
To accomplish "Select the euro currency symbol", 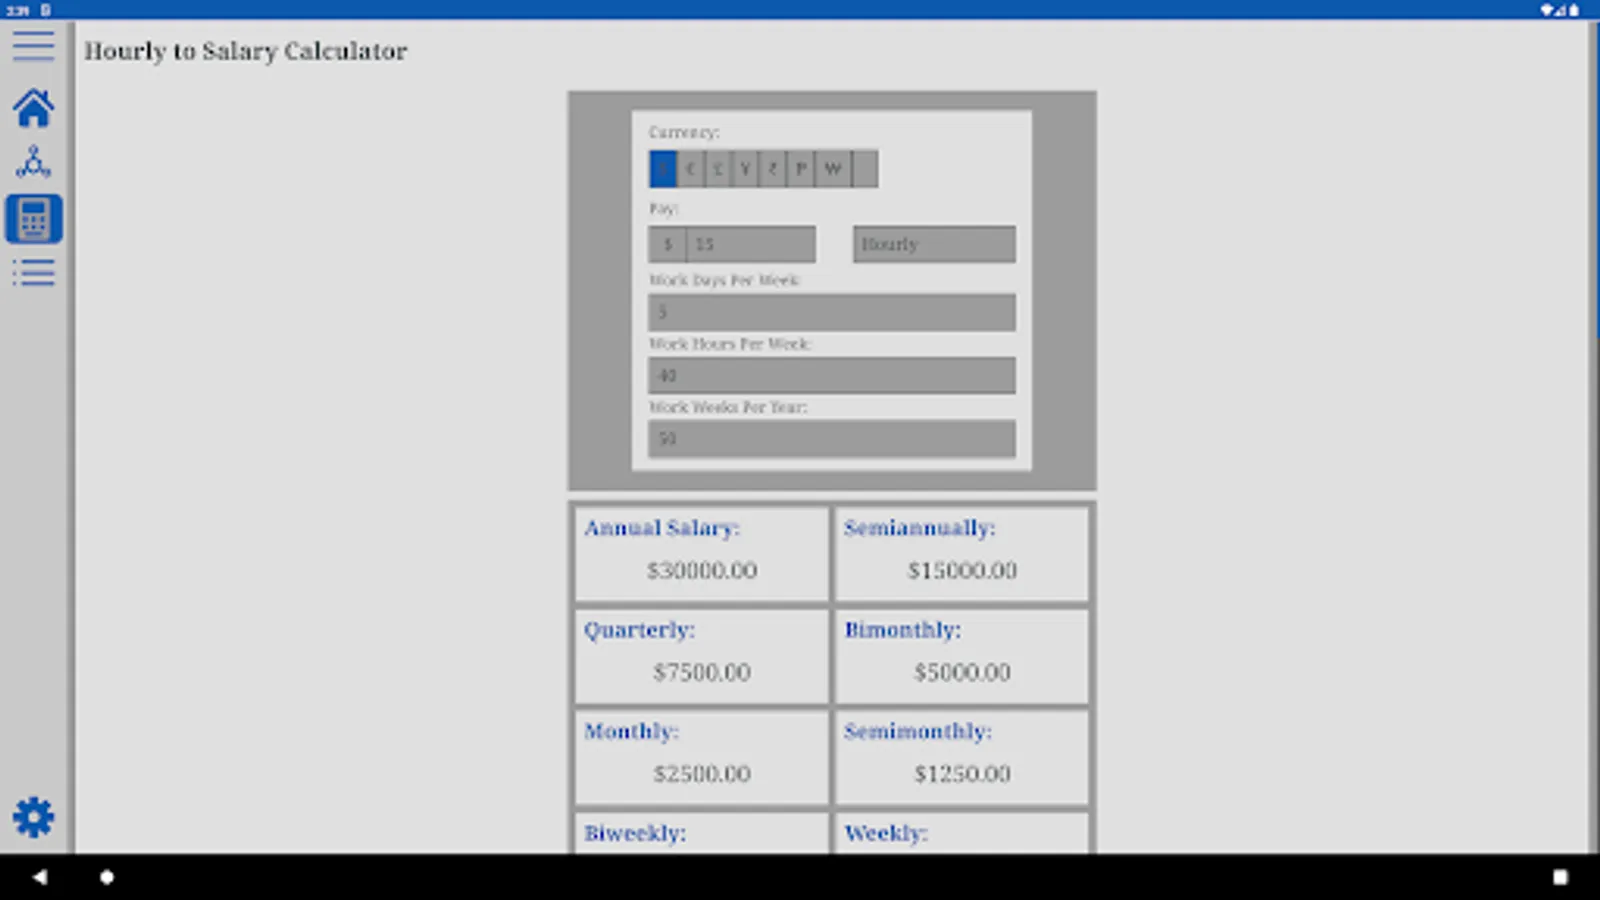I will coord(691,169).
